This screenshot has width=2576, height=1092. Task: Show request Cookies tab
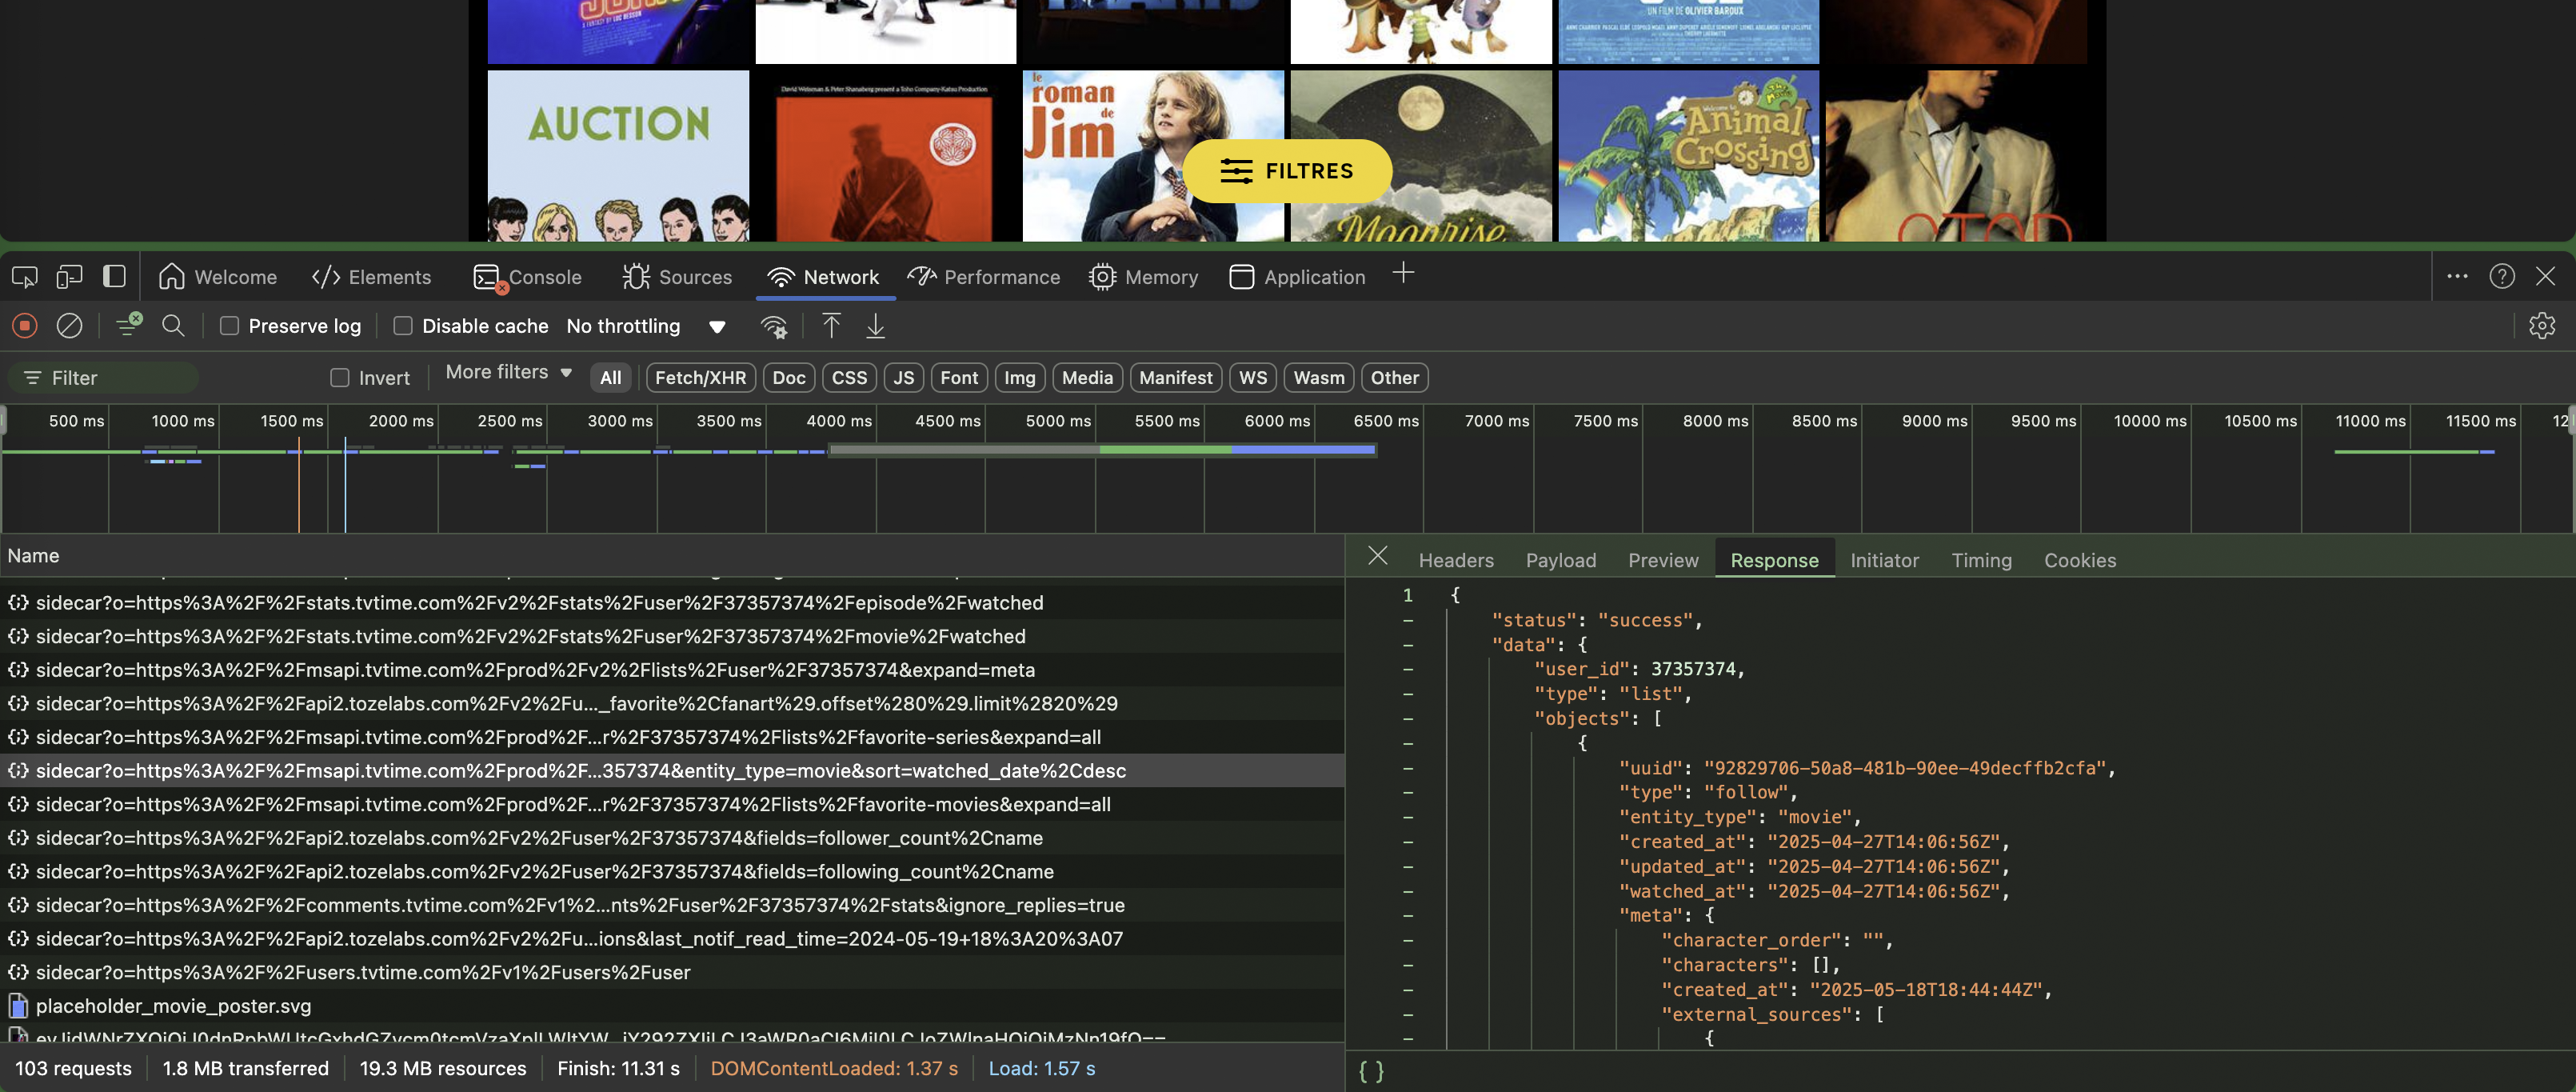[x=2080, y=561]
